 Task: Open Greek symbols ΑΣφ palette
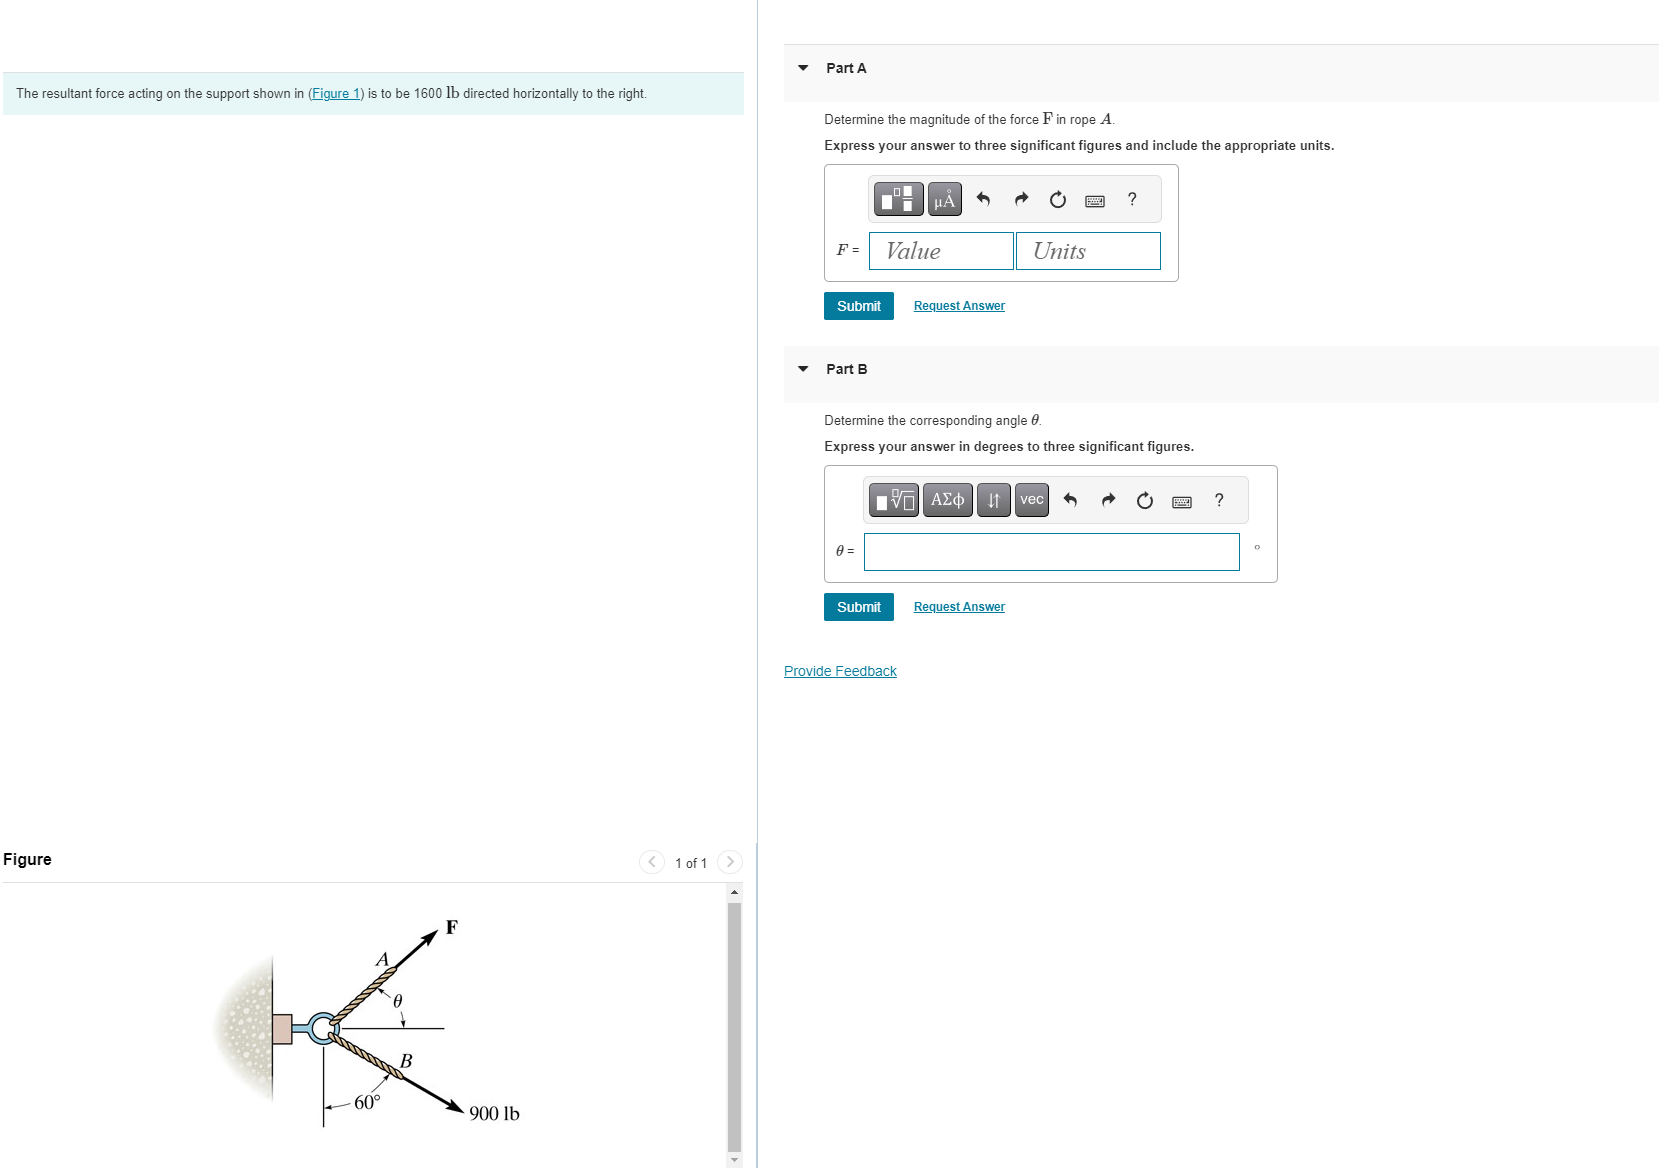click(x=947, y=500)
